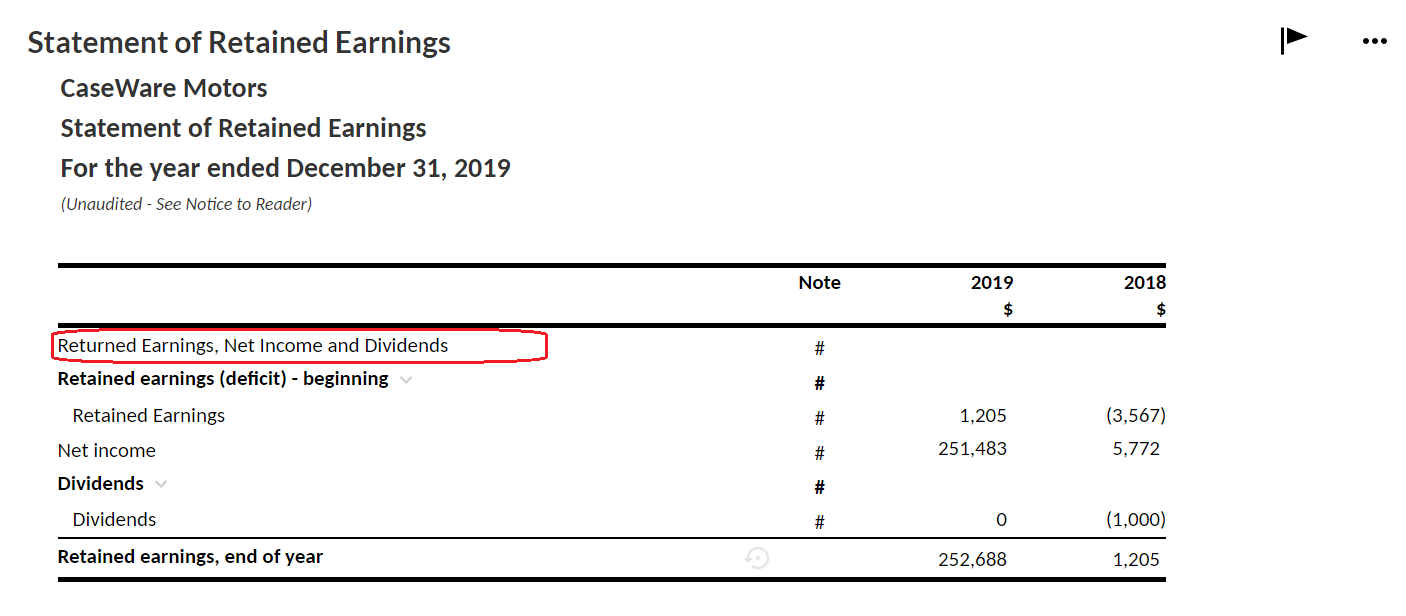Click the 2019 end of year total 252,688
This screenshot has width=1406, height=616.
coord(972,559)
